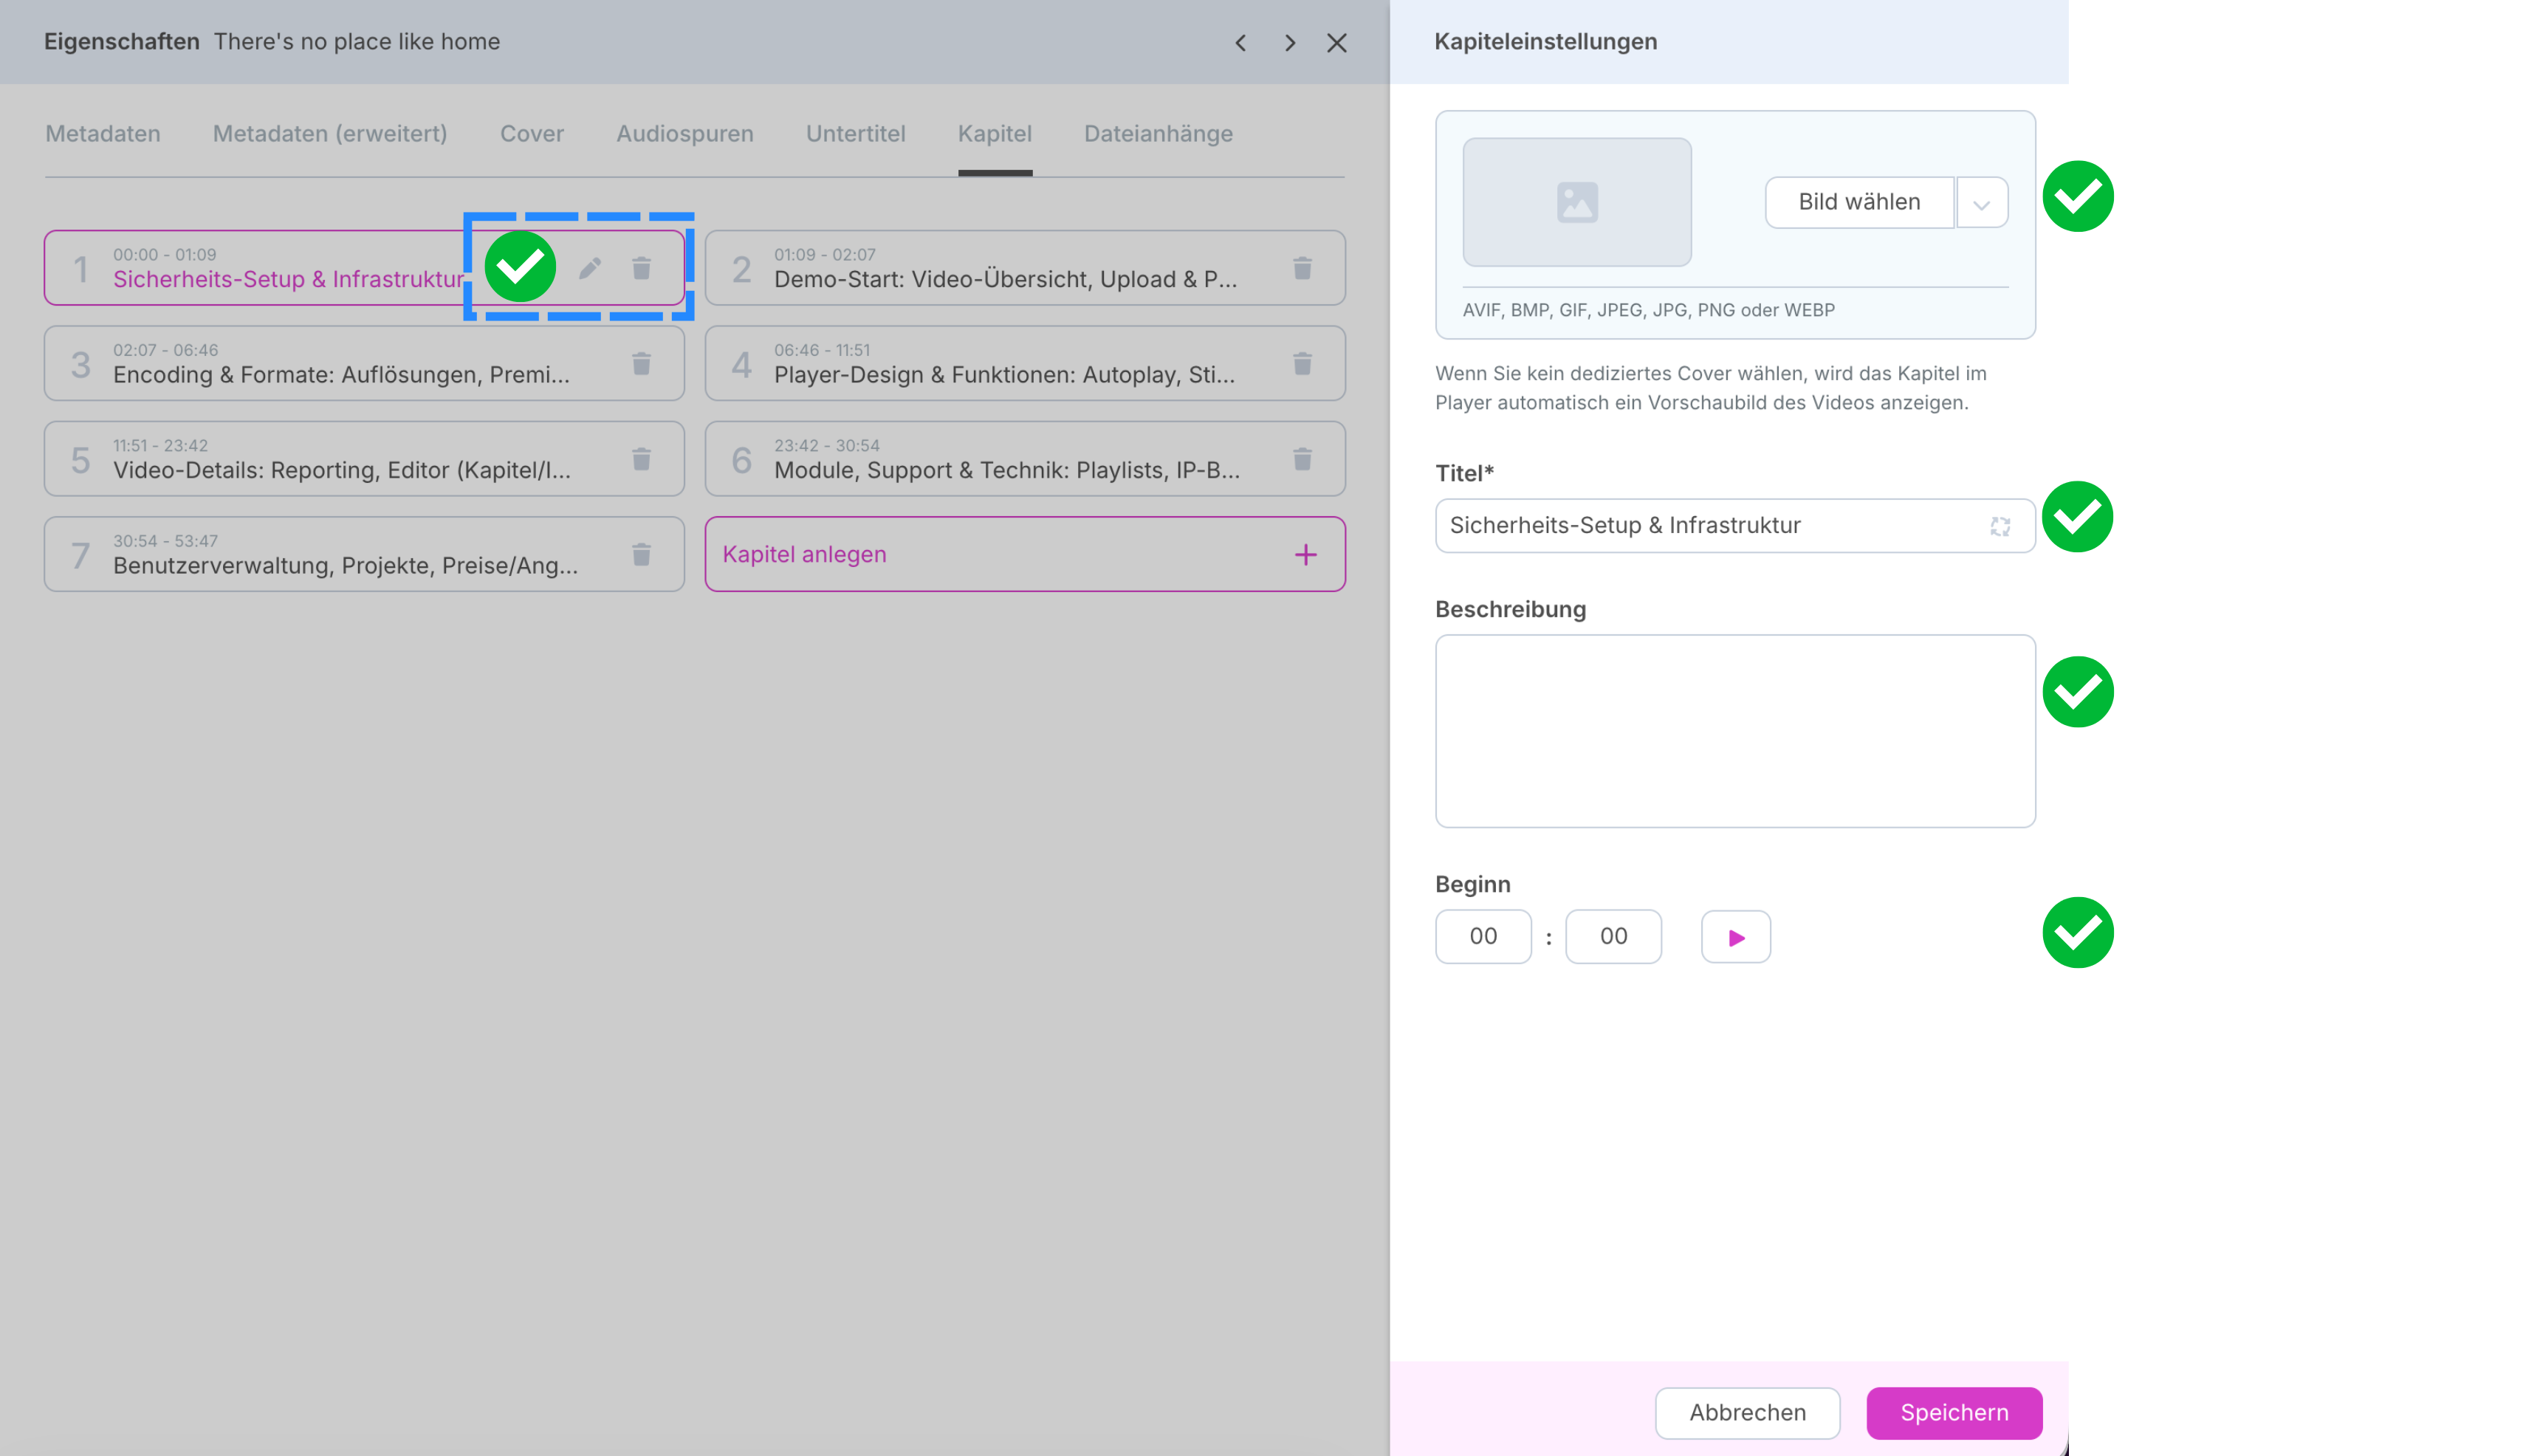Click the trash icon for chapter 7
Viewport: 2540px width, 1456px height.
(641, 554)
